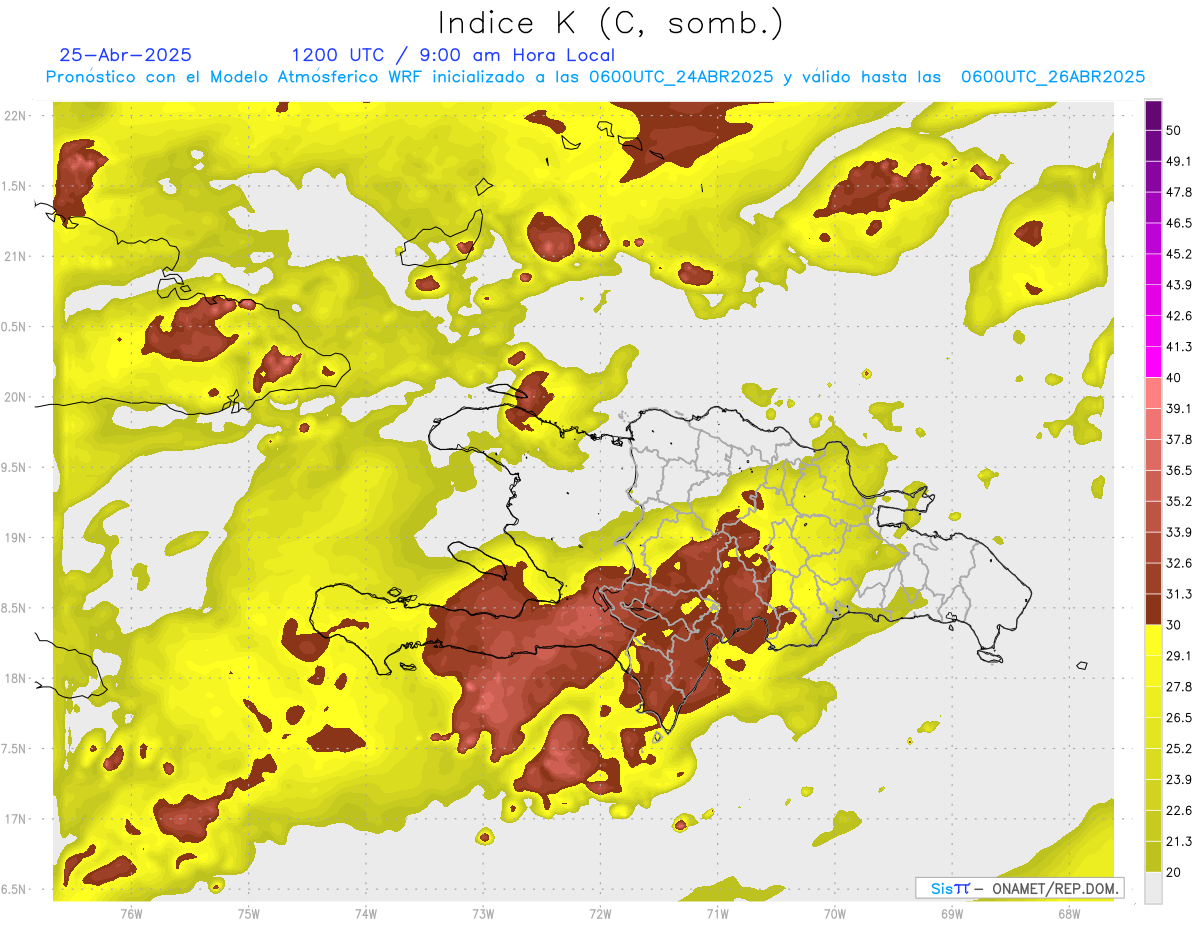Image resolution: width=1200 pixels, height=927 pixels.
Task: Click the '29.1' colorbar value
Action: tap(1179, 656)
